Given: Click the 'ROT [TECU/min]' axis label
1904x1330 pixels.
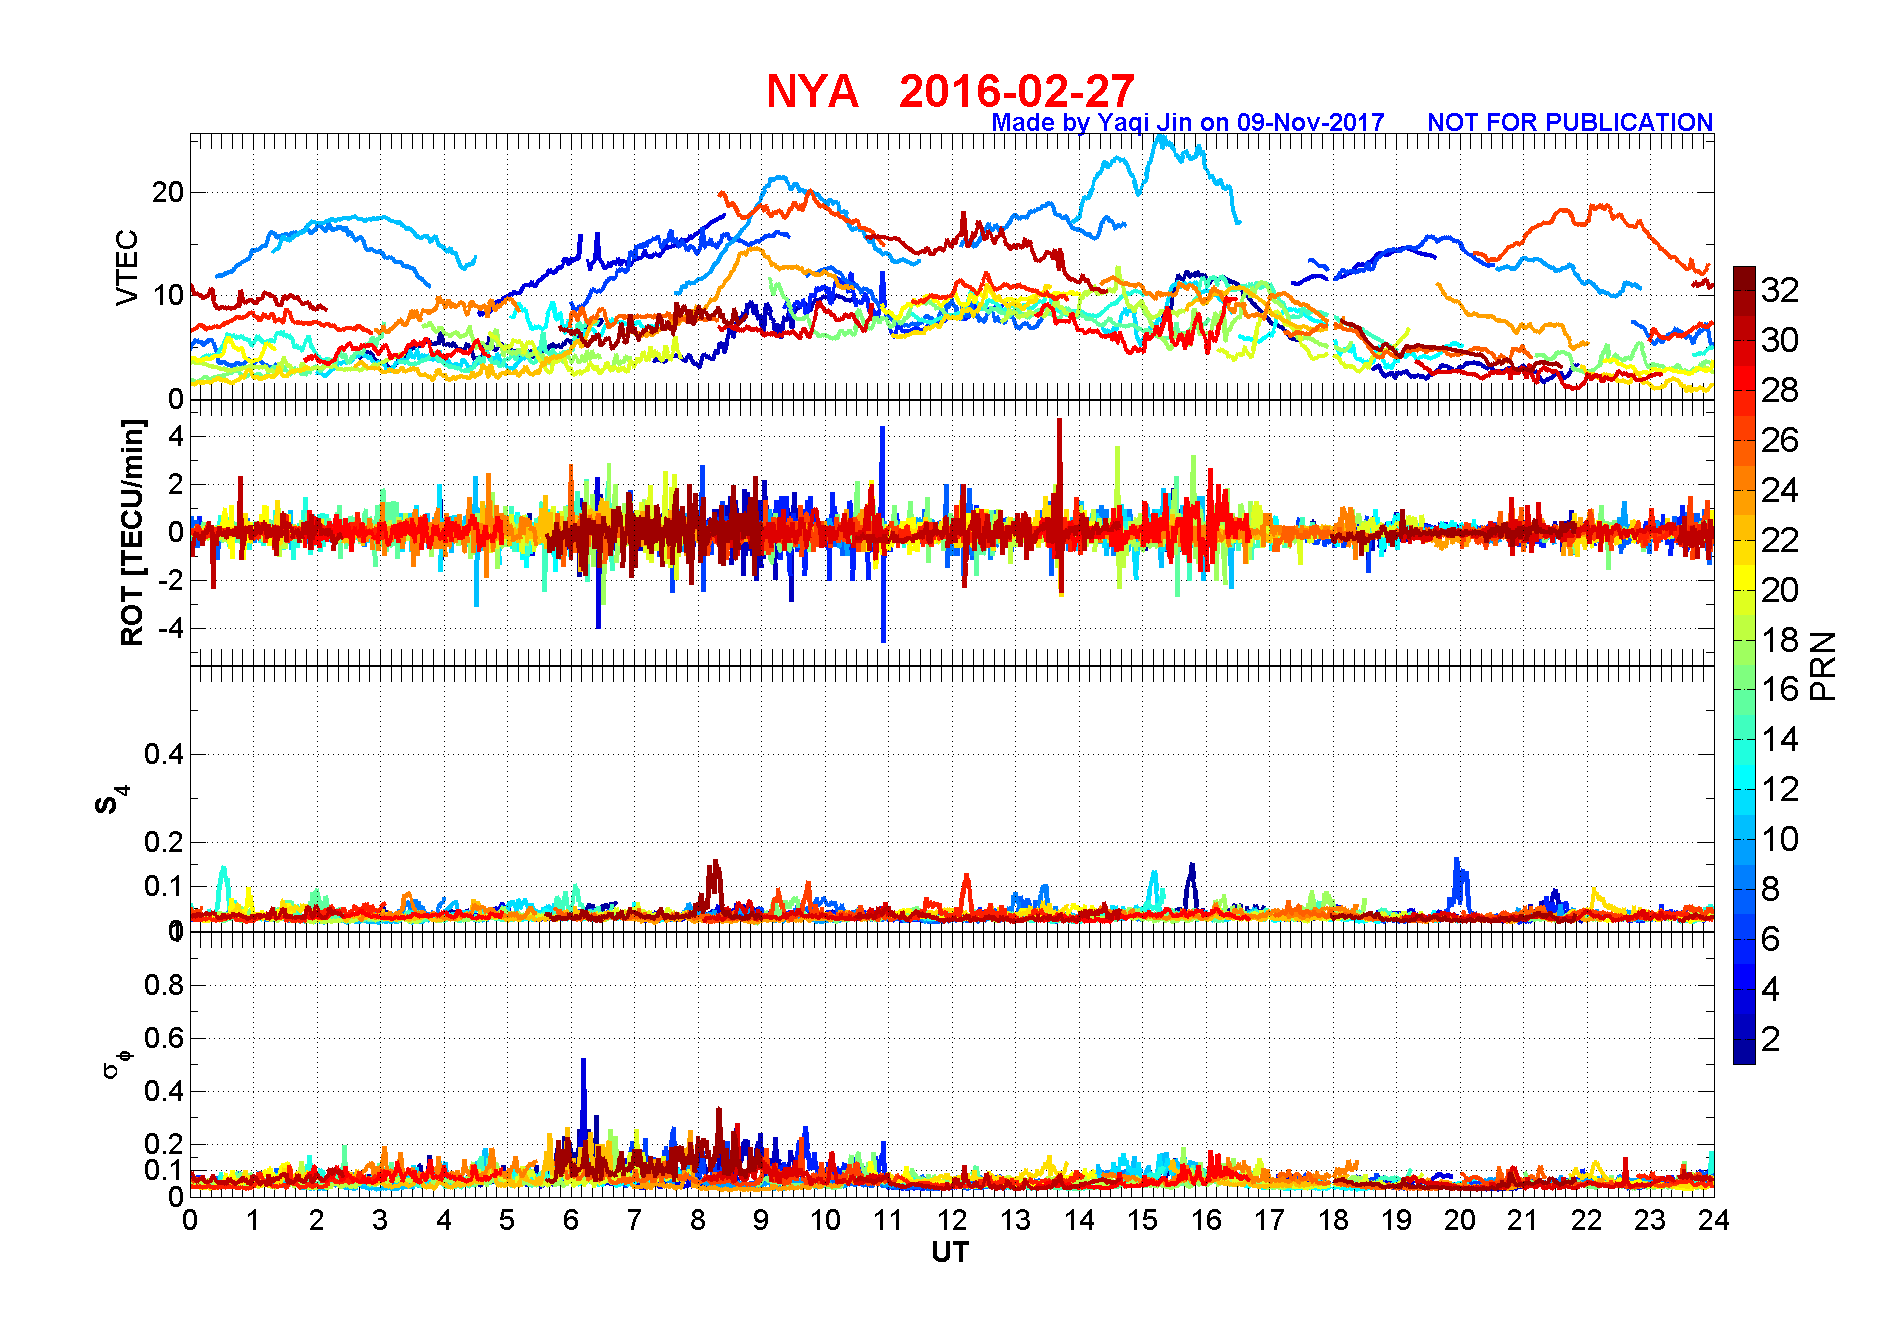Looking at the screenshot, I should coord(132,532).
